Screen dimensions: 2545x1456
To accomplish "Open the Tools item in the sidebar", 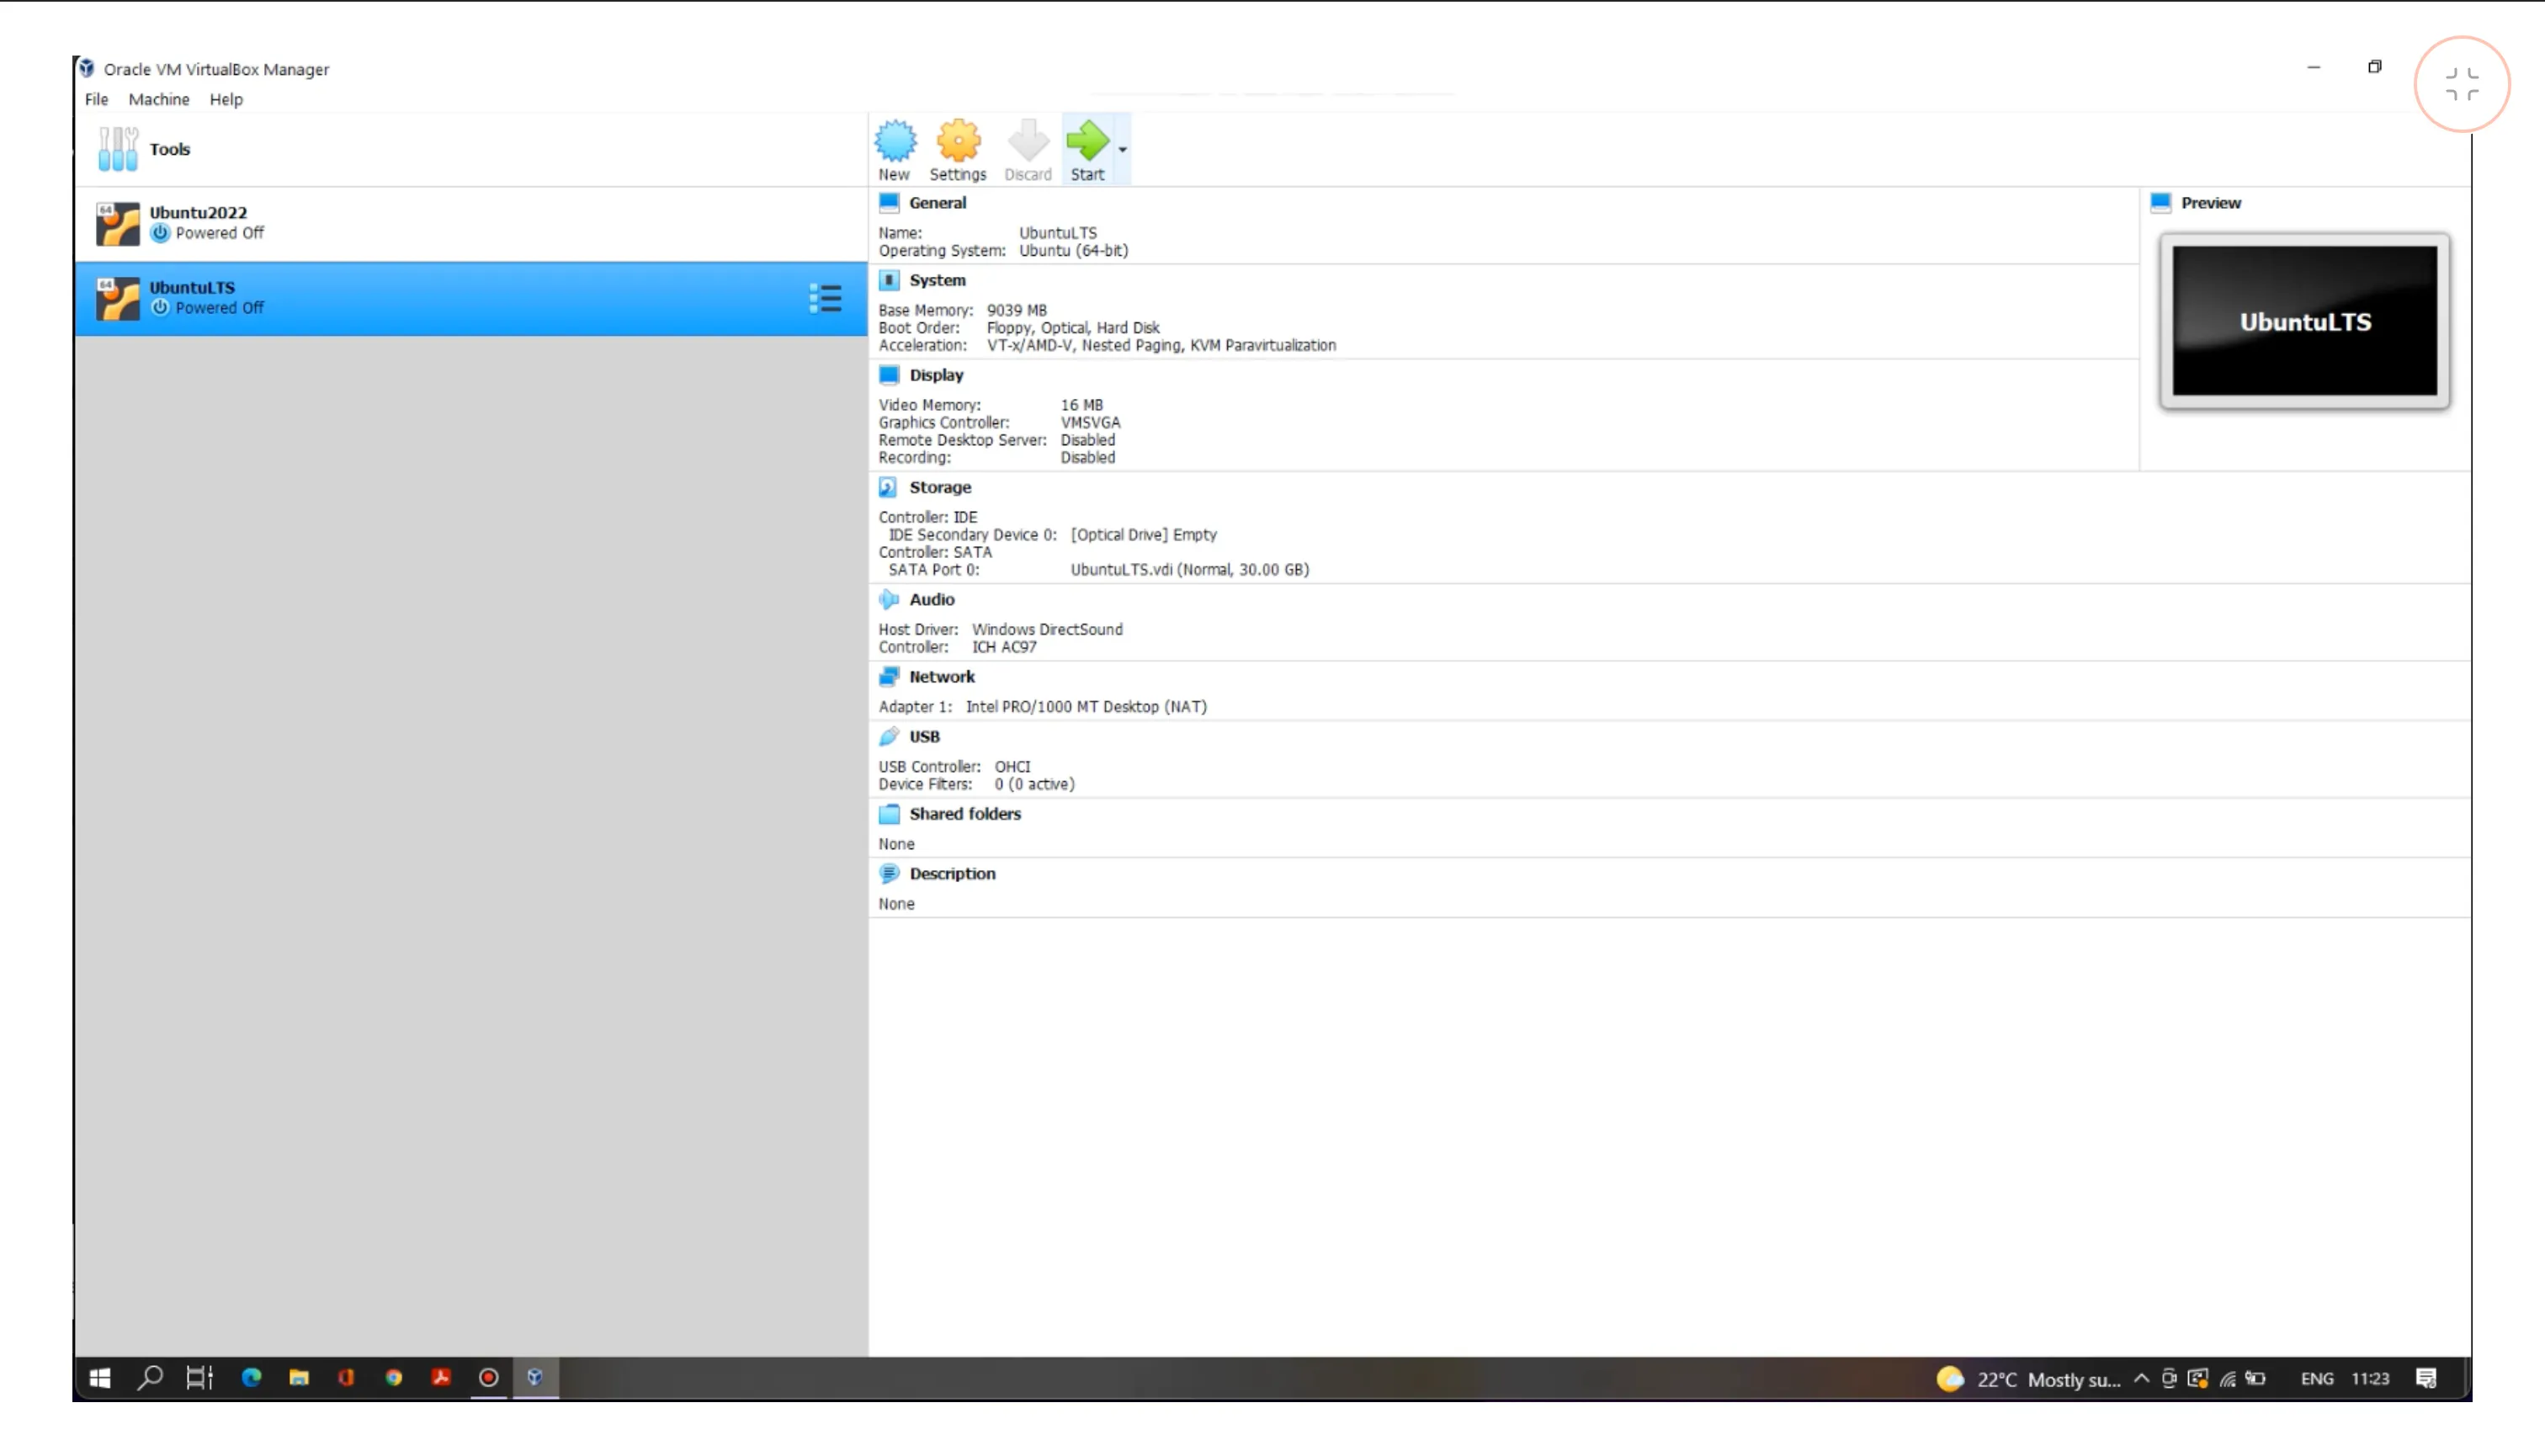I will point(169,149).
